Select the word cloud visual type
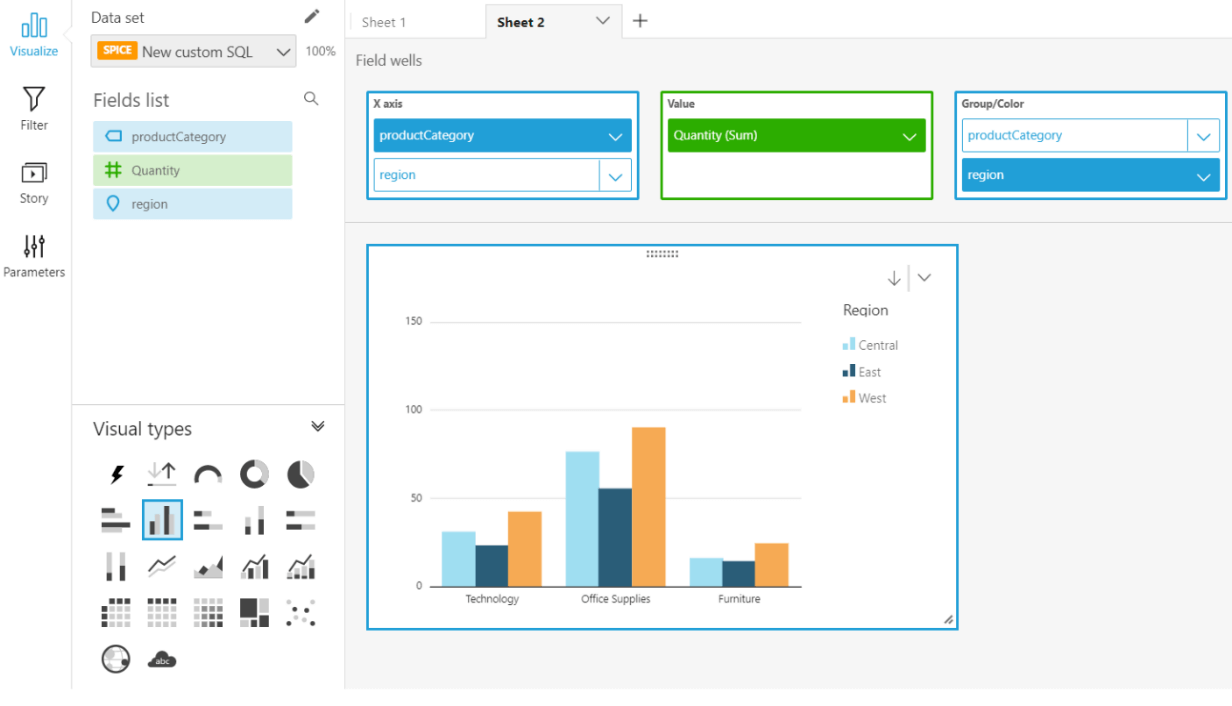This screenshot has height=706, width=1232. click(162, 659)
